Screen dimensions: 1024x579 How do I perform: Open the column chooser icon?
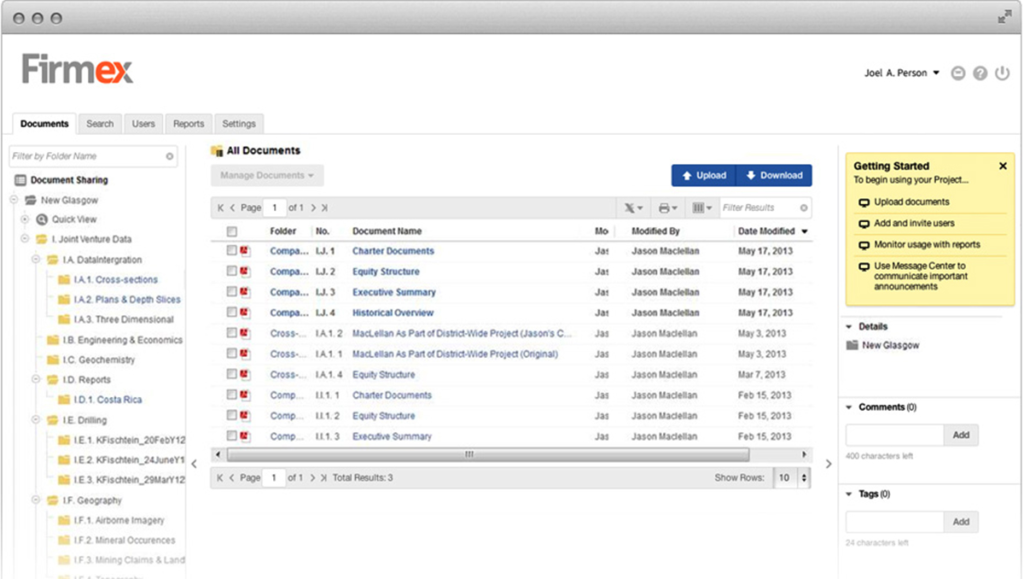click(x=702, y=208)
